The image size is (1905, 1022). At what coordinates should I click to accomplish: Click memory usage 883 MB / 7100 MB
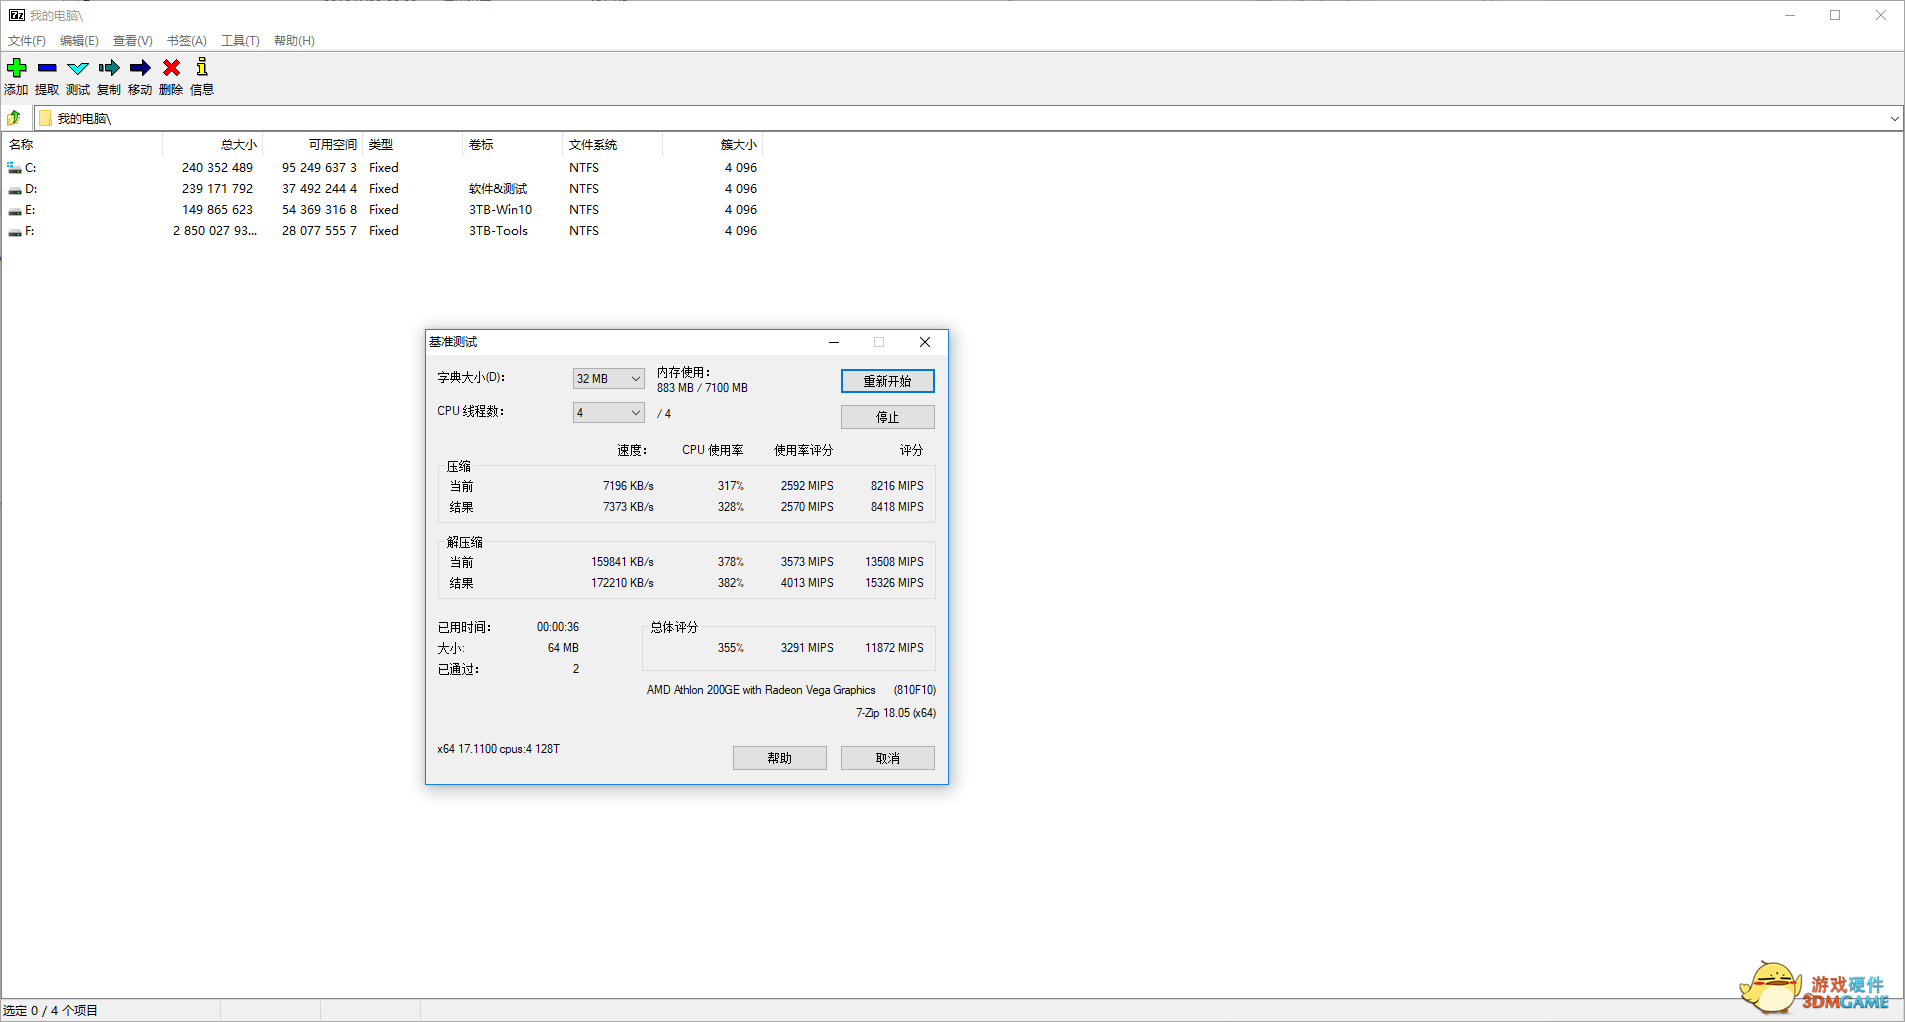click(702, 388)
